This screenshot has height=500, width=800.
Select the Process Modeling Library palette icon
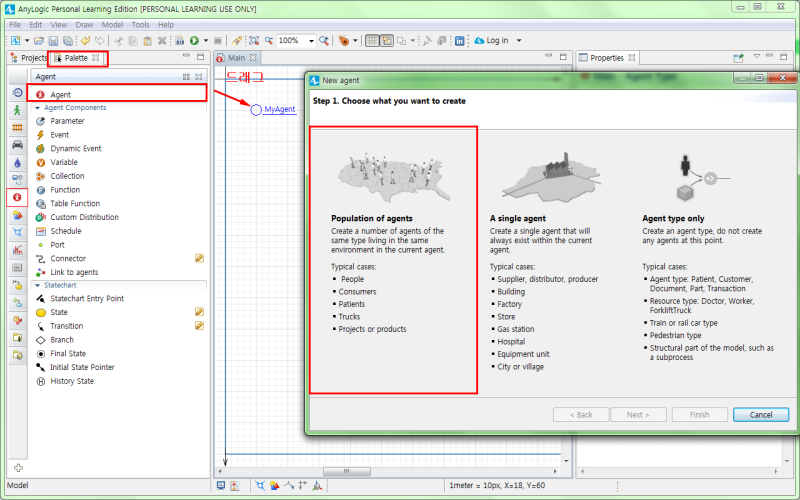(17, 93)
